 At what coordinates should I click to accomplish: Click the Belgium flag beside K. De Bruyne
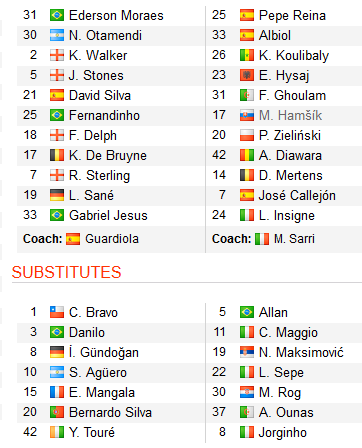pos(57,155)
